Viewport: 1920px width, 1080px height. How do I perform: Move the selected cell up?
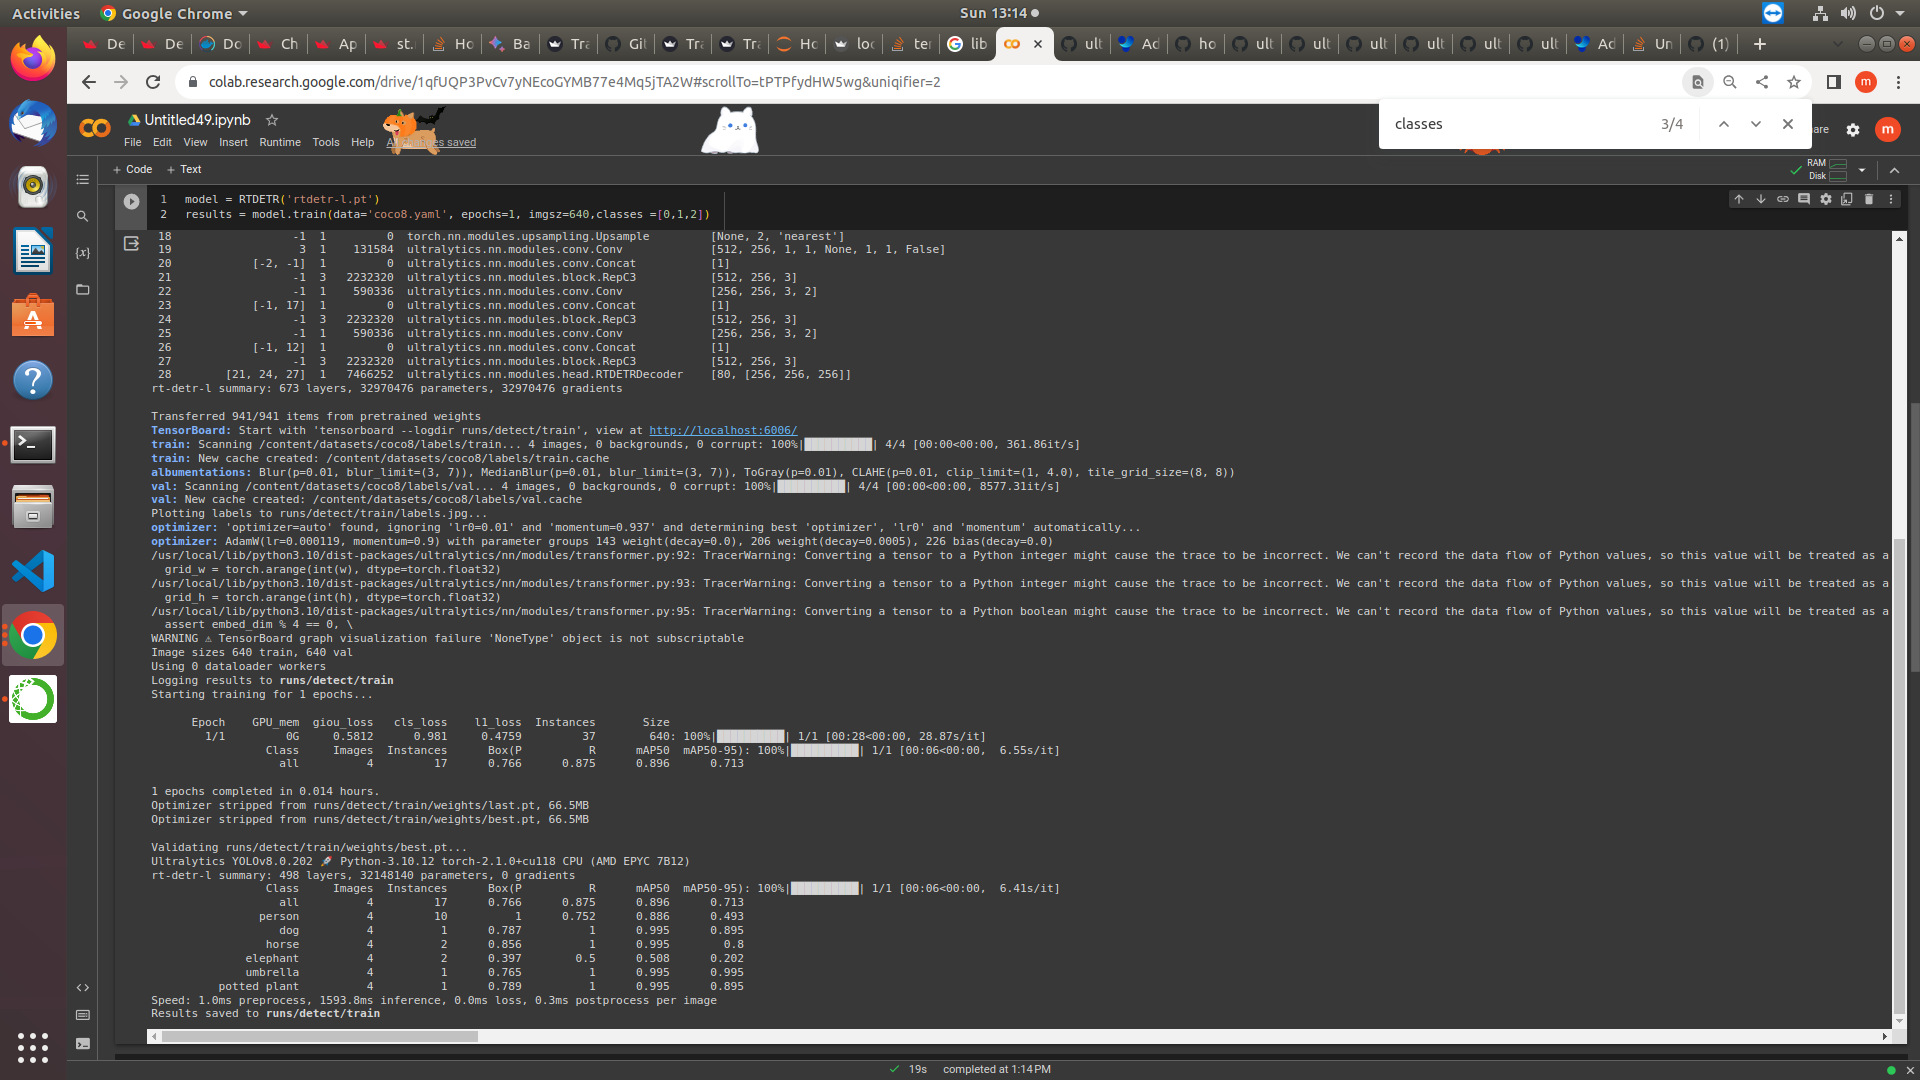pyautogui.click(x=1738, y=199)
